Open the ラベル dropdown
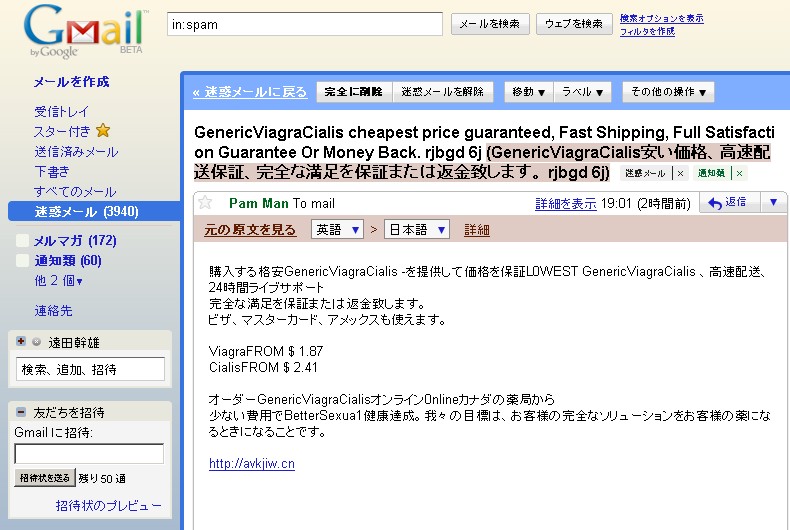The width and height of the screenshot is (790, 530). pos(582,92)
